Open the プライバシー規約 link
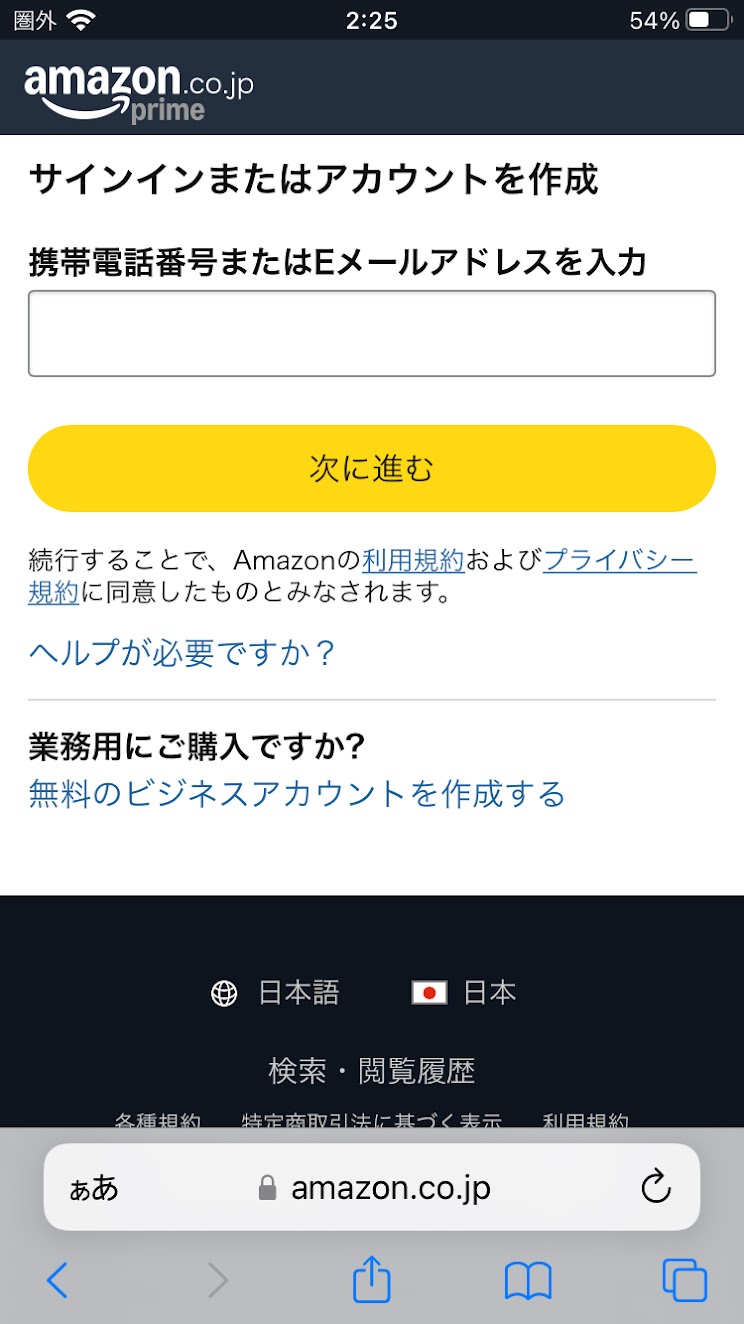 pos(619,560)
